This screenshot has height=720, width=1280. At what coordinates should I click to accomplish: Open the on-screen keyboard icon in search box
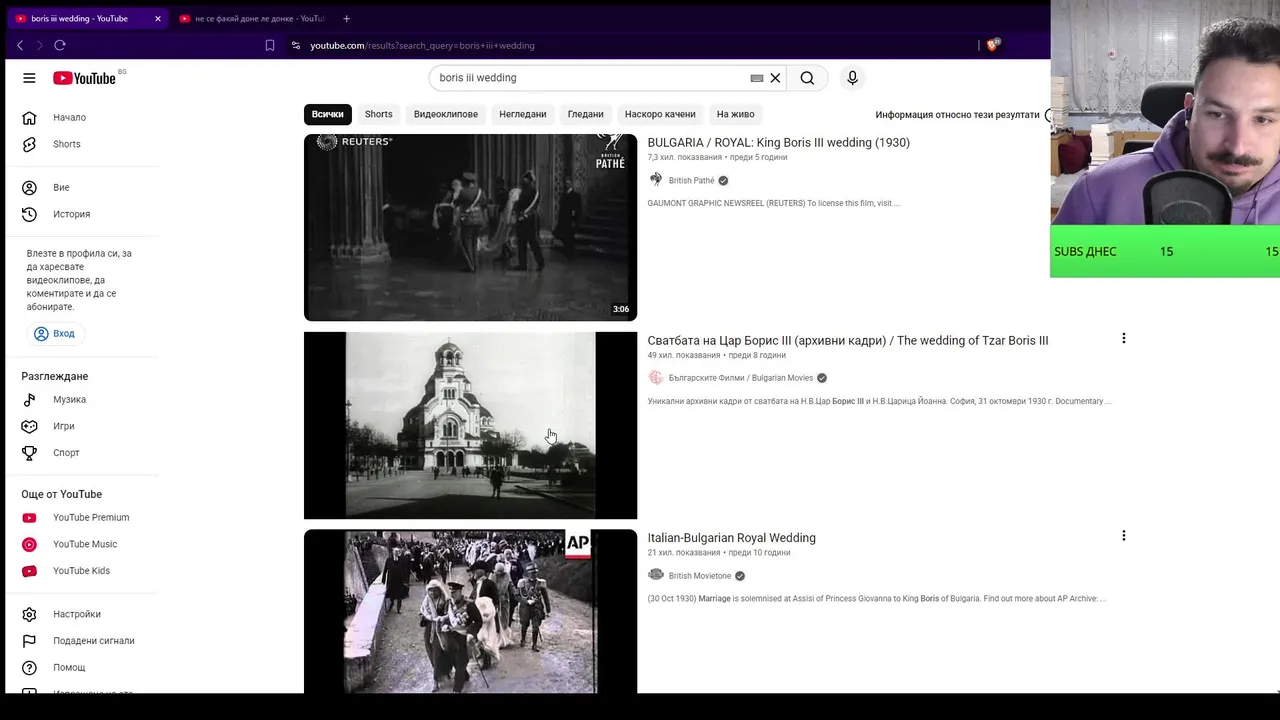[x=757, y=78]
